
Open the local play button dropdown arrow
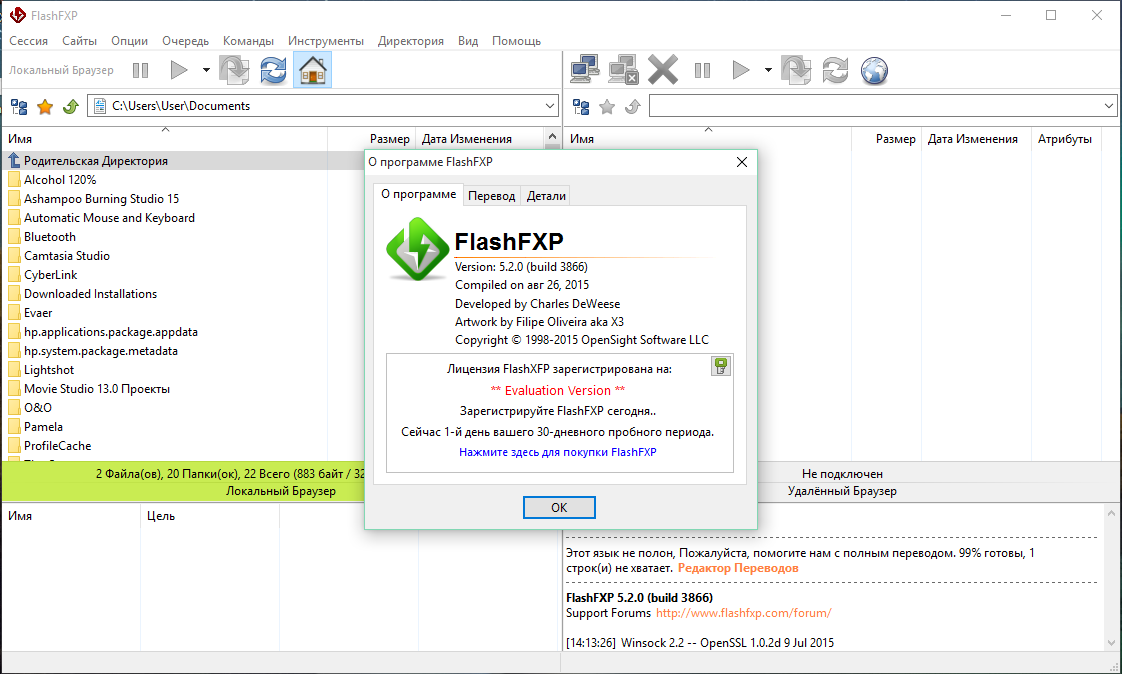206,70
